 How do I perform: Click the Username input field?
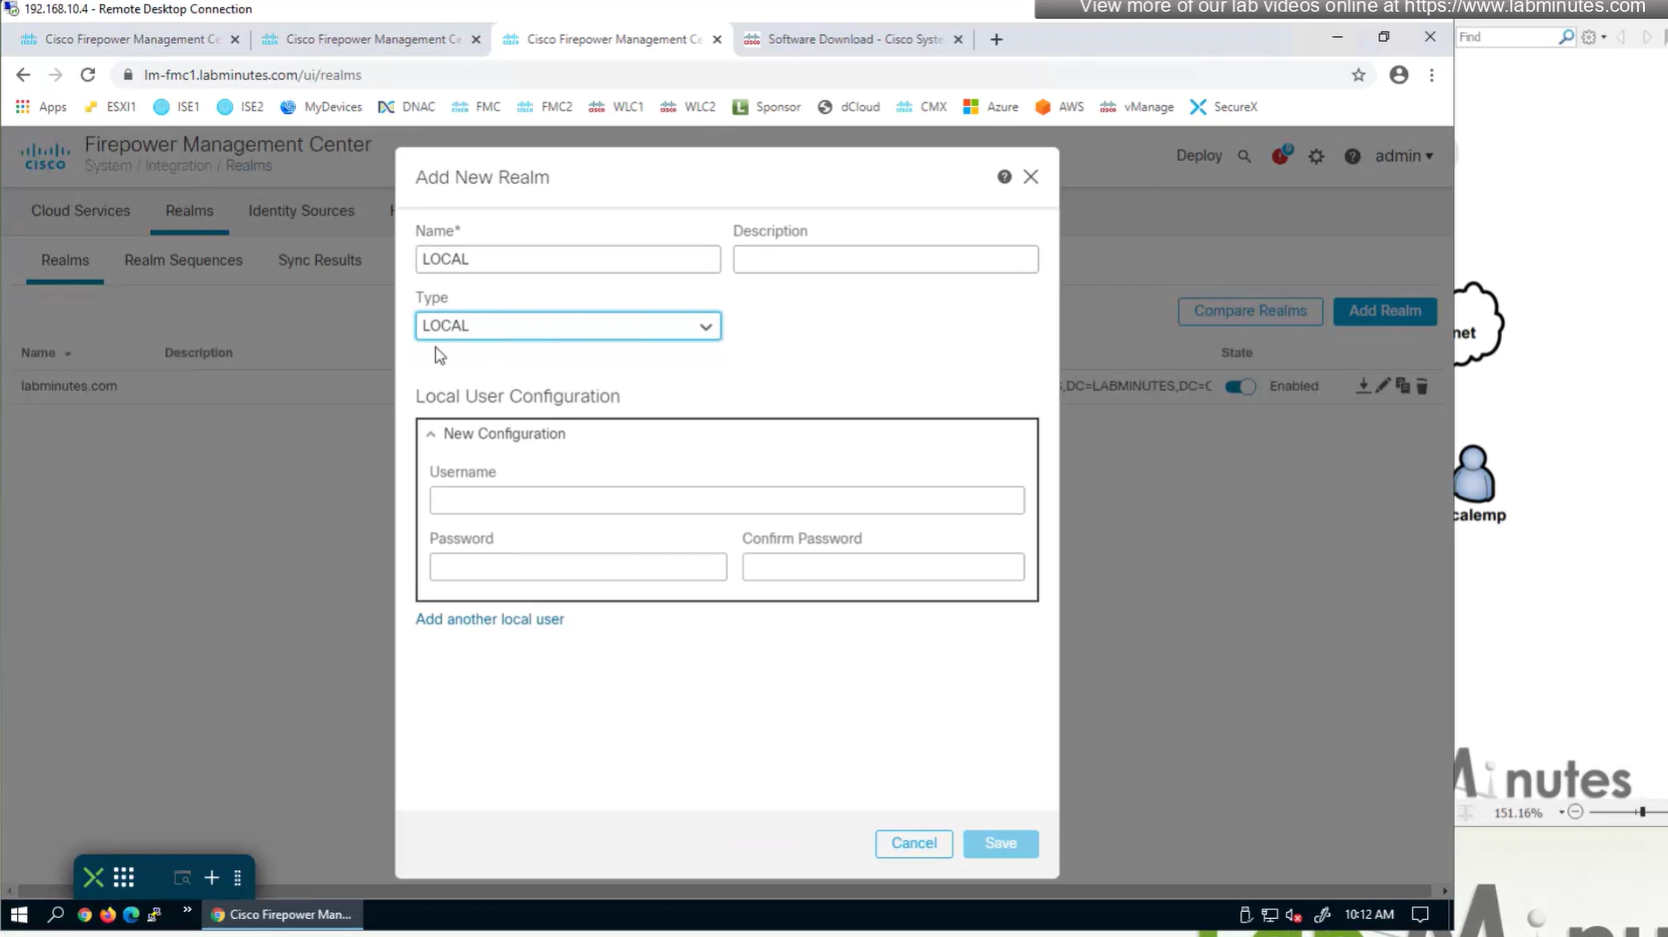(x=726, y=500)
